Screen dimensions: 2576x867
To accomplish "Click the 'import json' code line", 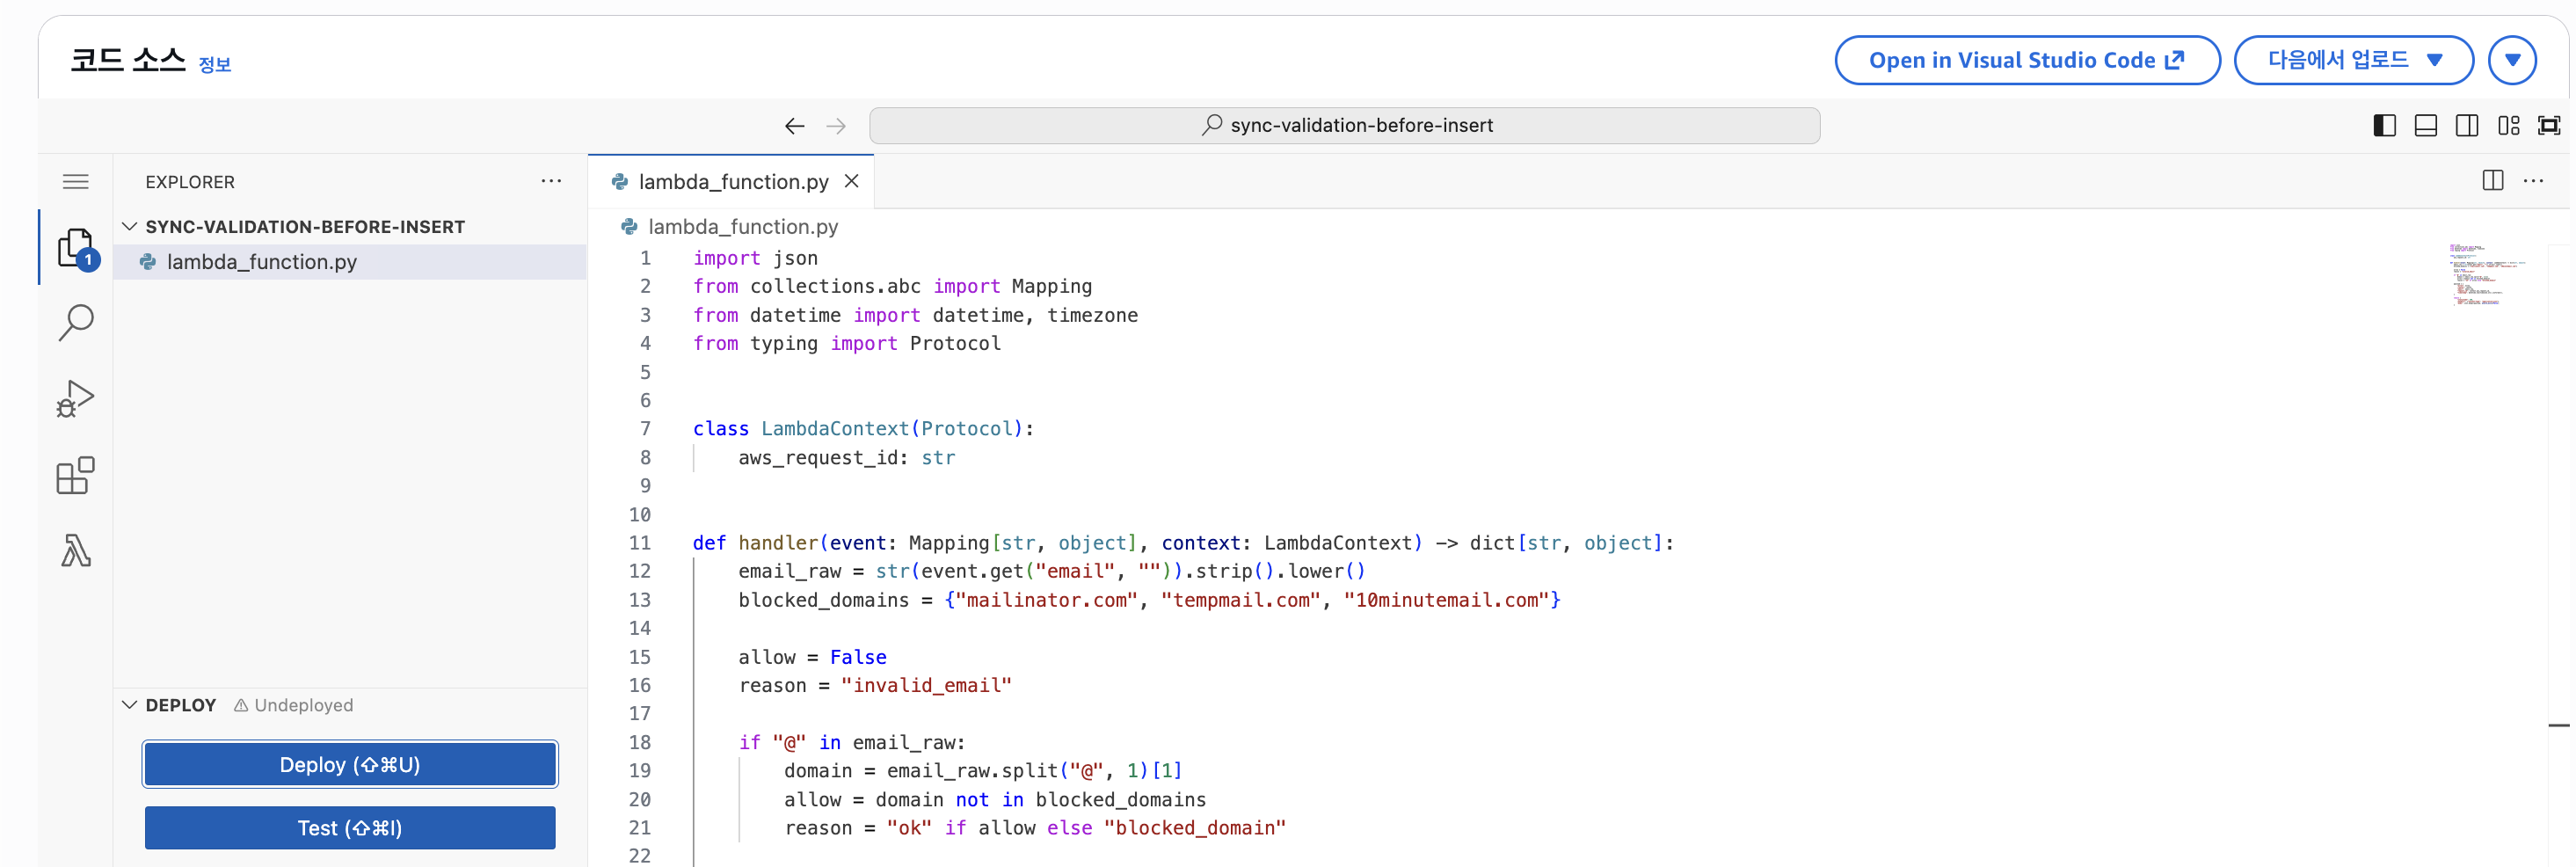I will click(x=755, y=258).
